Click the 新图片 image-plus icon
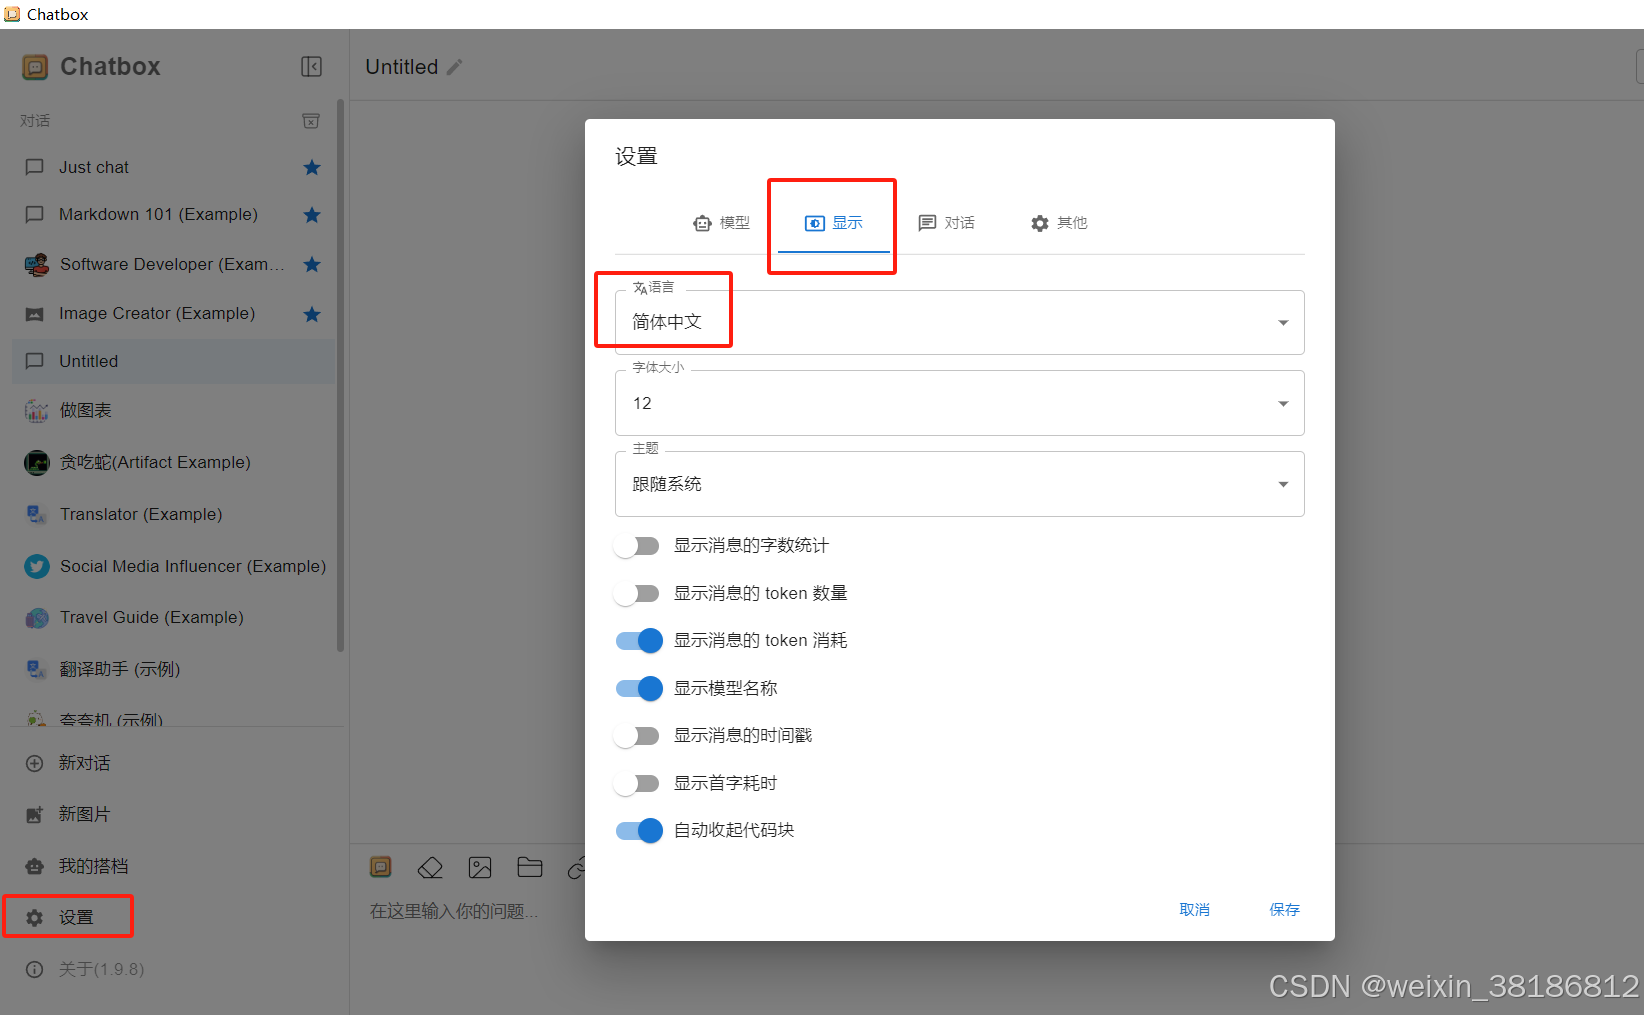 pyautogui.click(x=34, y=814)
